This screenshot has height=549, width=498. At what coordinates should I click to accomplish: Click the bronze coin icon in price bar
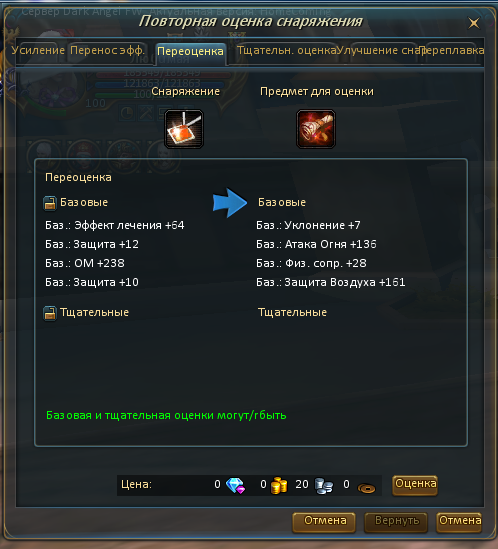click(x=366, y=488)
